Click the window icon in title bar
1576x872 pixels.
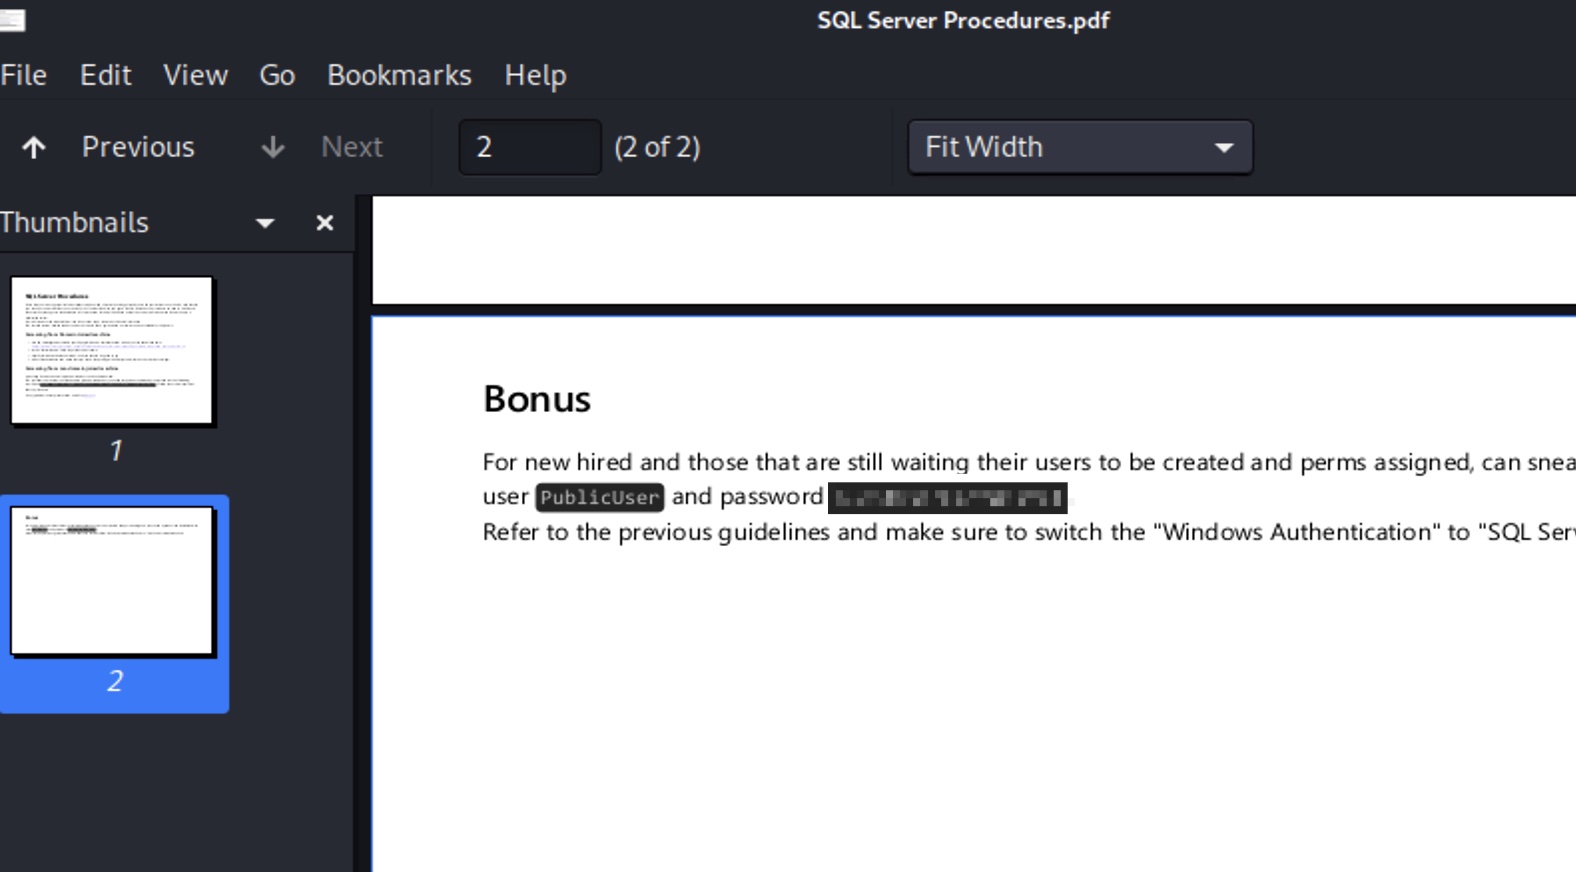(12, 20)
